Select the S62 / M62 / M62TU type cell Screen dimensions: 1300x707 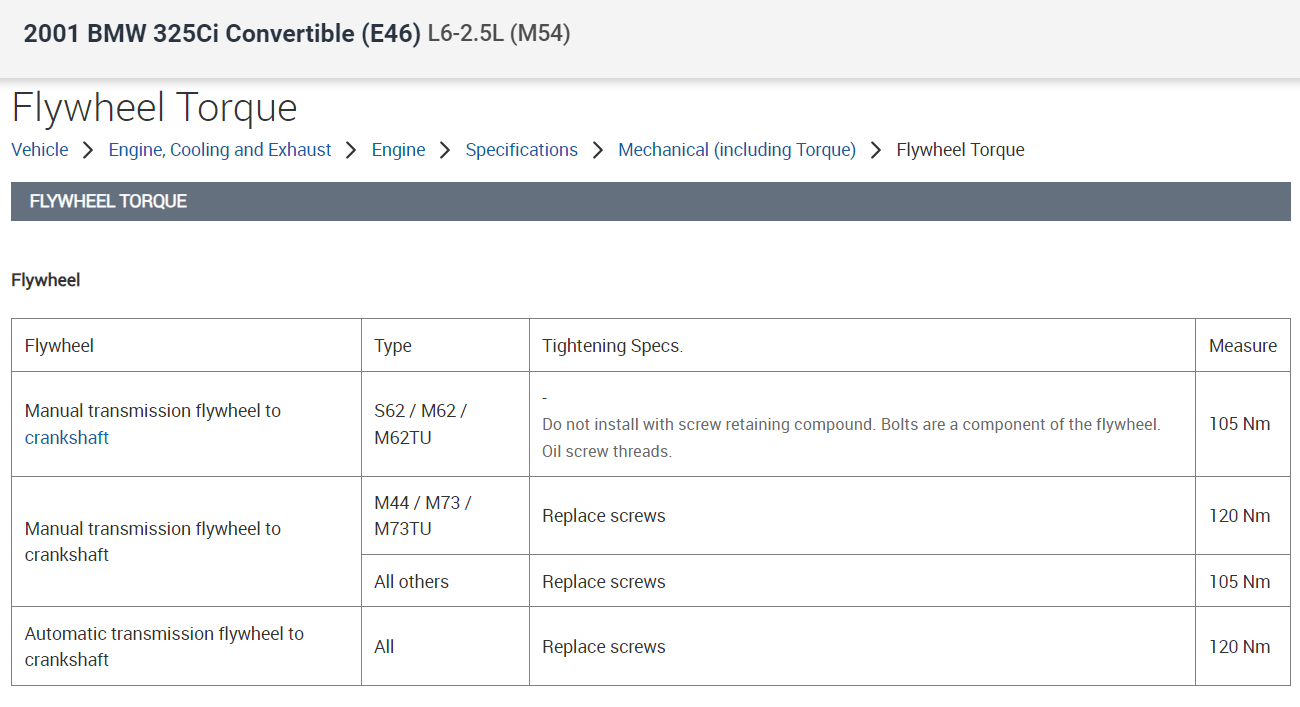click(x=421, y=424)
